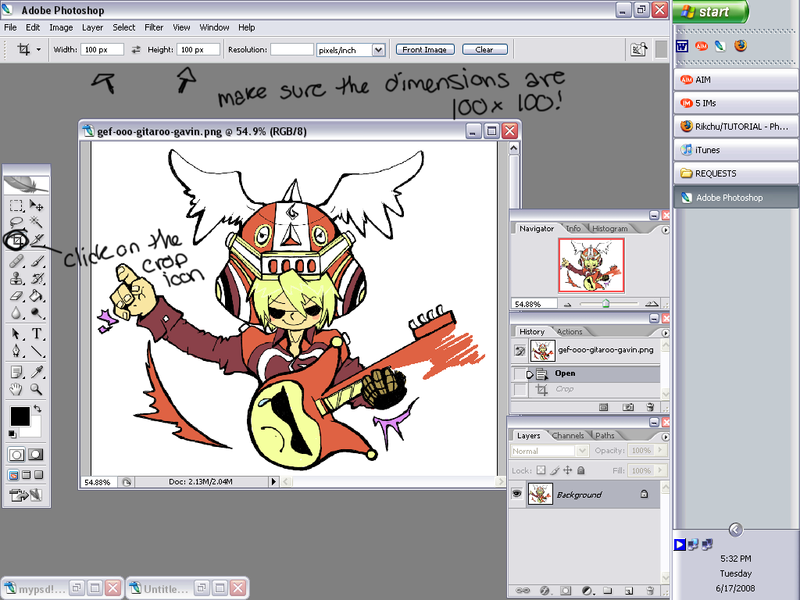The width and height of the screenshot is (800, 600).
Task: Select the Pen tool
Action: [x=16, y=351]
